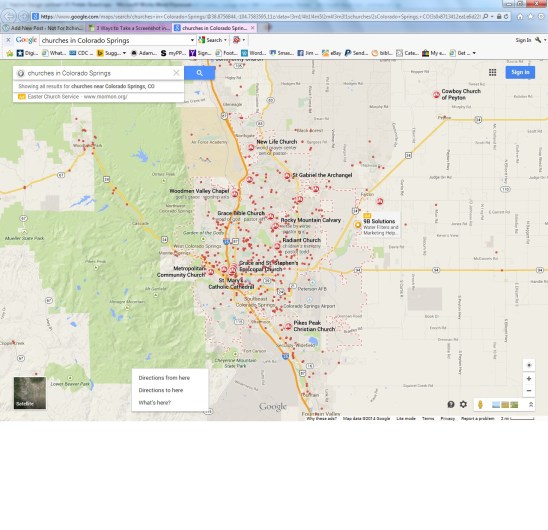Switch to the Add New Post tab
Viewport: 548px width, 530px height.
43,28
